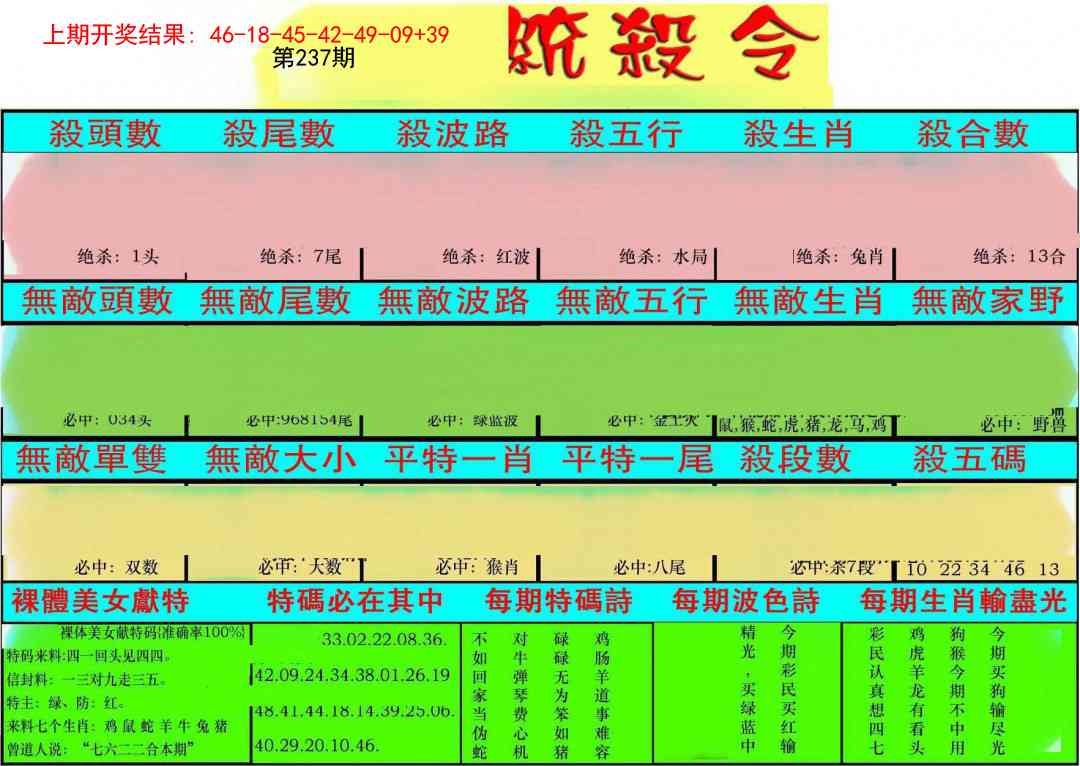
Task: Select the 無敵波路 header
Action: 453,301
